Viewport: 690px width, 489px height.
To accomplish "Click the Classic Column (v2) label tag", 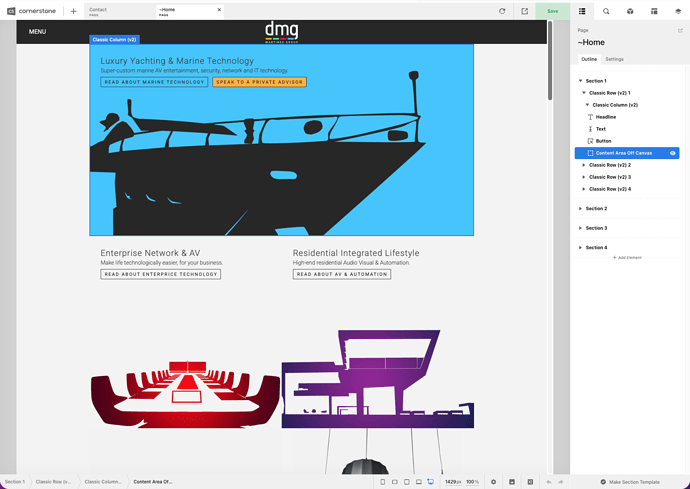I will [x=114, y=40].
